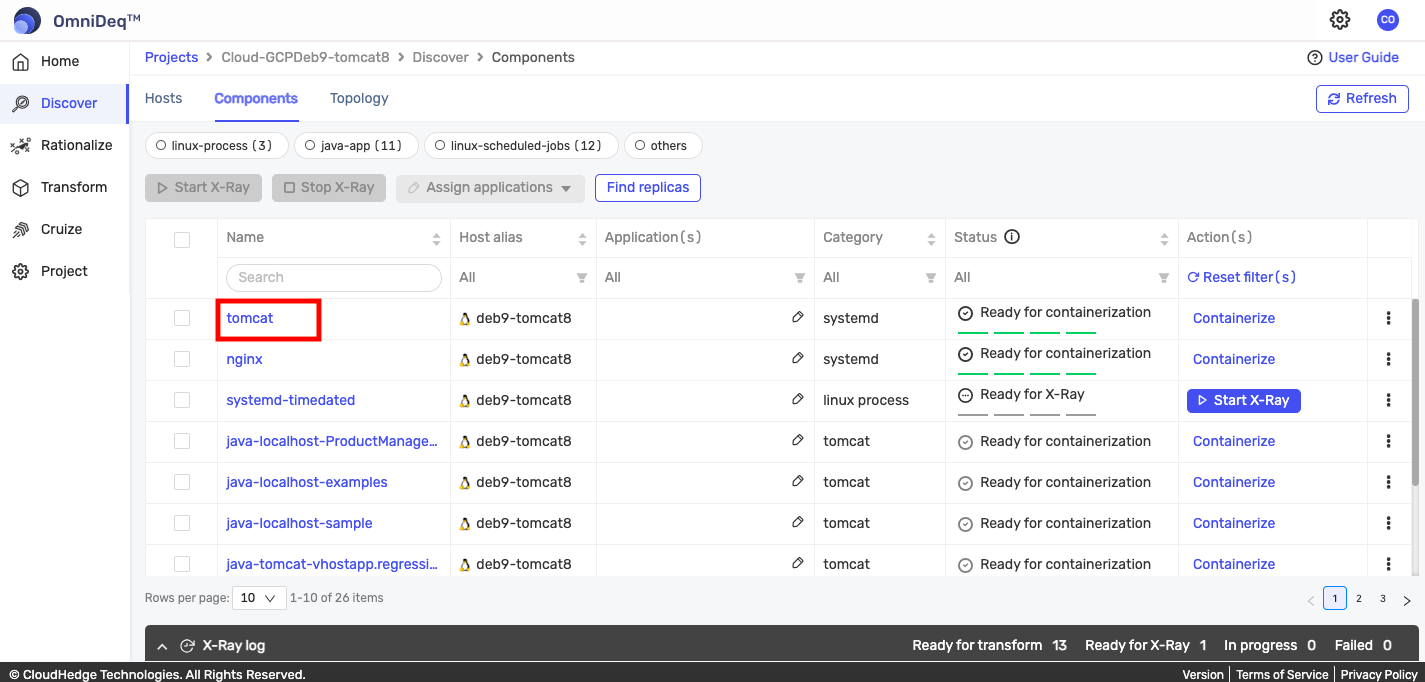The width and height of the screenshot is (1425, 682).
Task: Open the tomcat component link
Action: (250, 318)
